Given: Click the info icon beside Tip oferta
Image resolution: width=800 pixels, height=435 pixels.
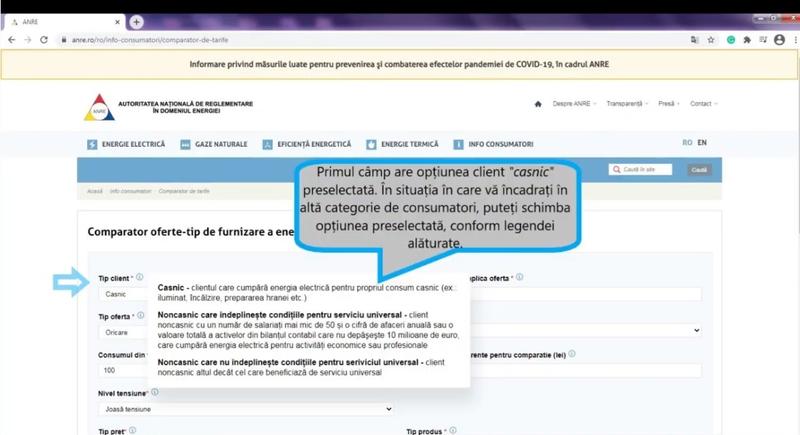Looking at the screenshot, I should (x=141, y=315).
